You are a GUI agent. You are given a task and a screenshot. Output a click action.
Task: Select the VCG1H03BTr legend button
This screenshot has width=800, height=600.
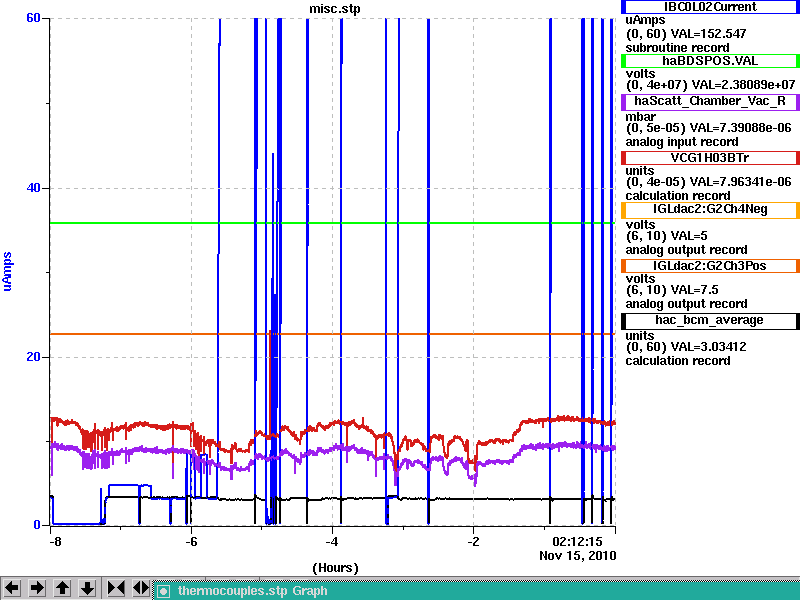point(710,158)
